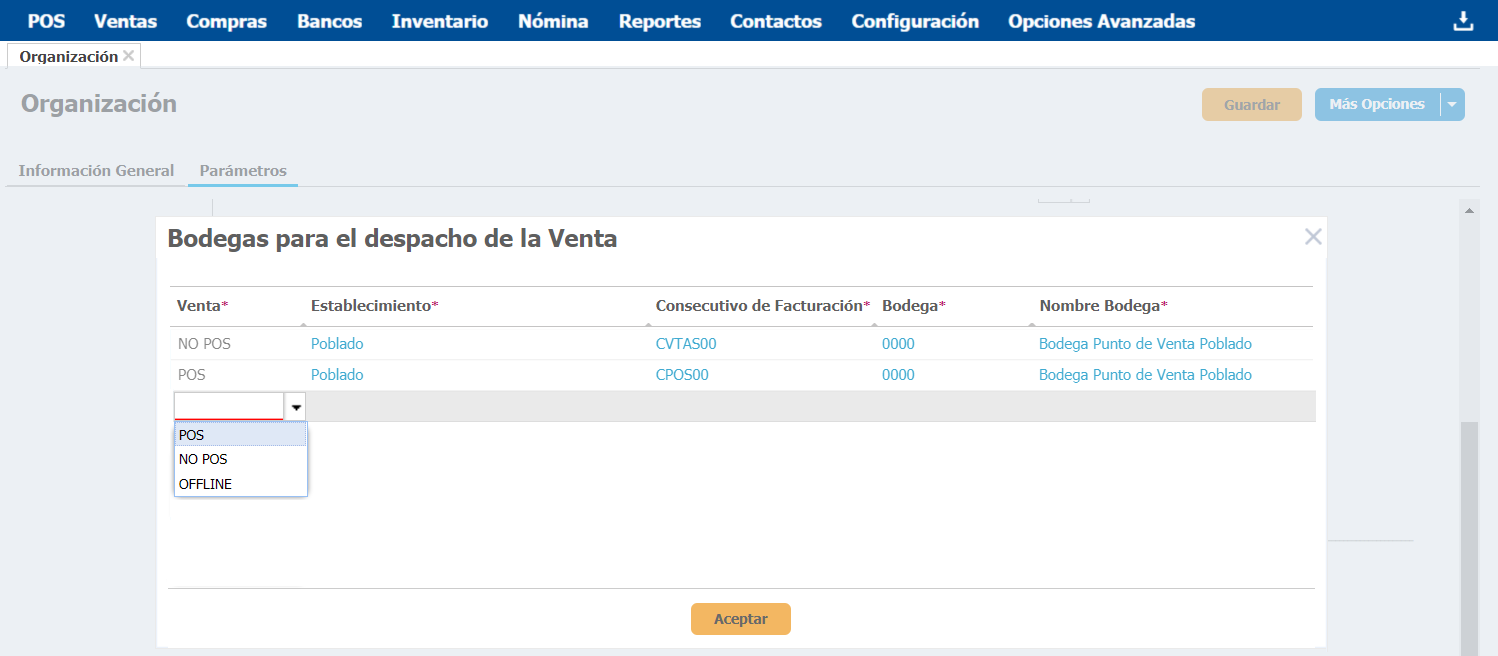Close the Organización tab
The width and height of the screenshot is (1498, 656).
point(128,56)
